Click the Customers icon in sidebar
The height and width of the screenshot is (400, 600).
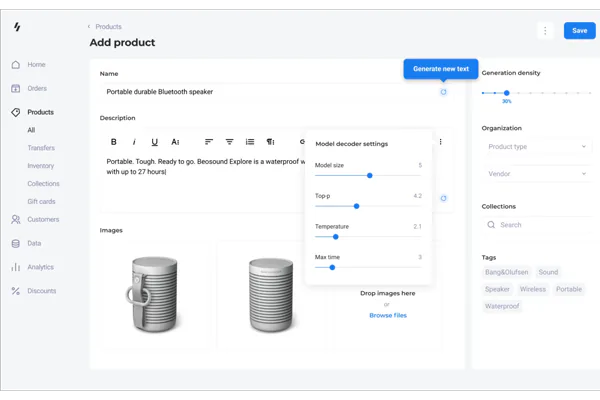[x=16, y=219]
